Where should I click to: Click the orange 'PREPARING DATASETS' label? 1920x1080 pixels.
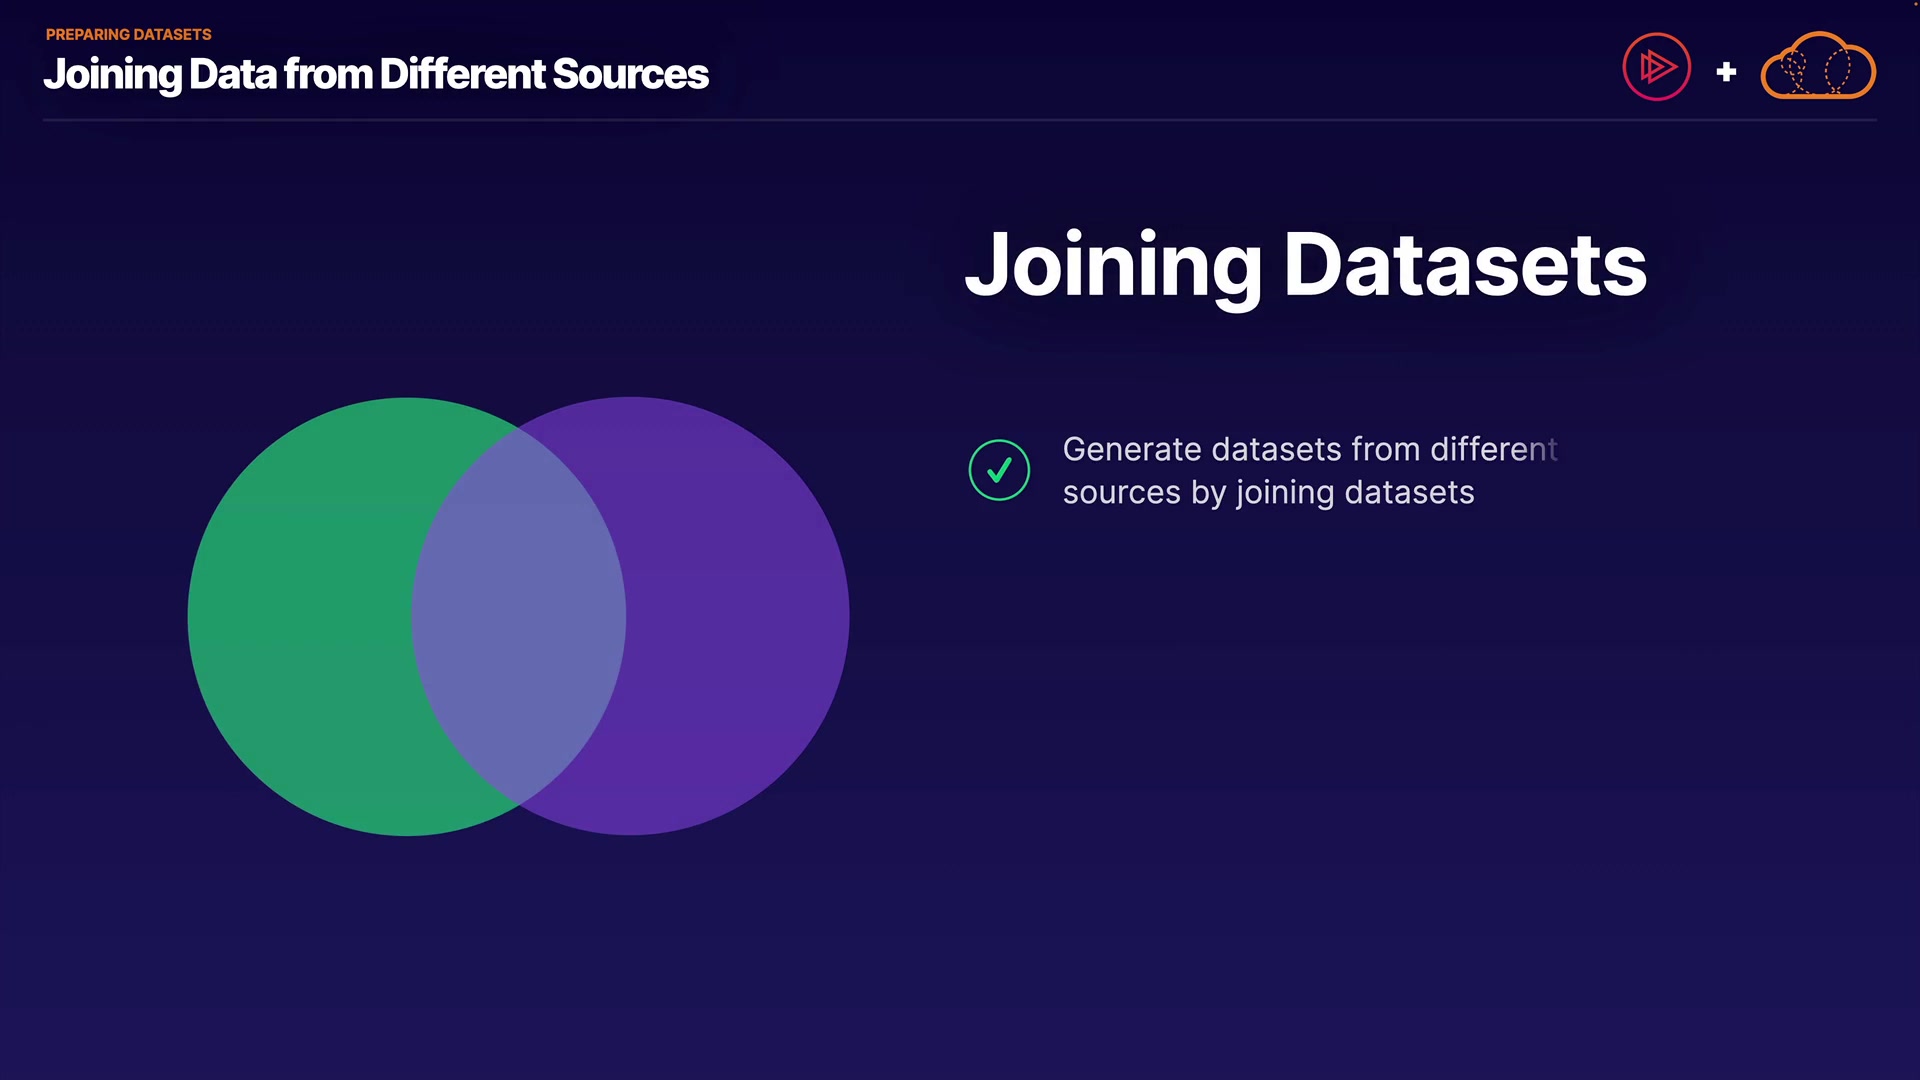128,34
